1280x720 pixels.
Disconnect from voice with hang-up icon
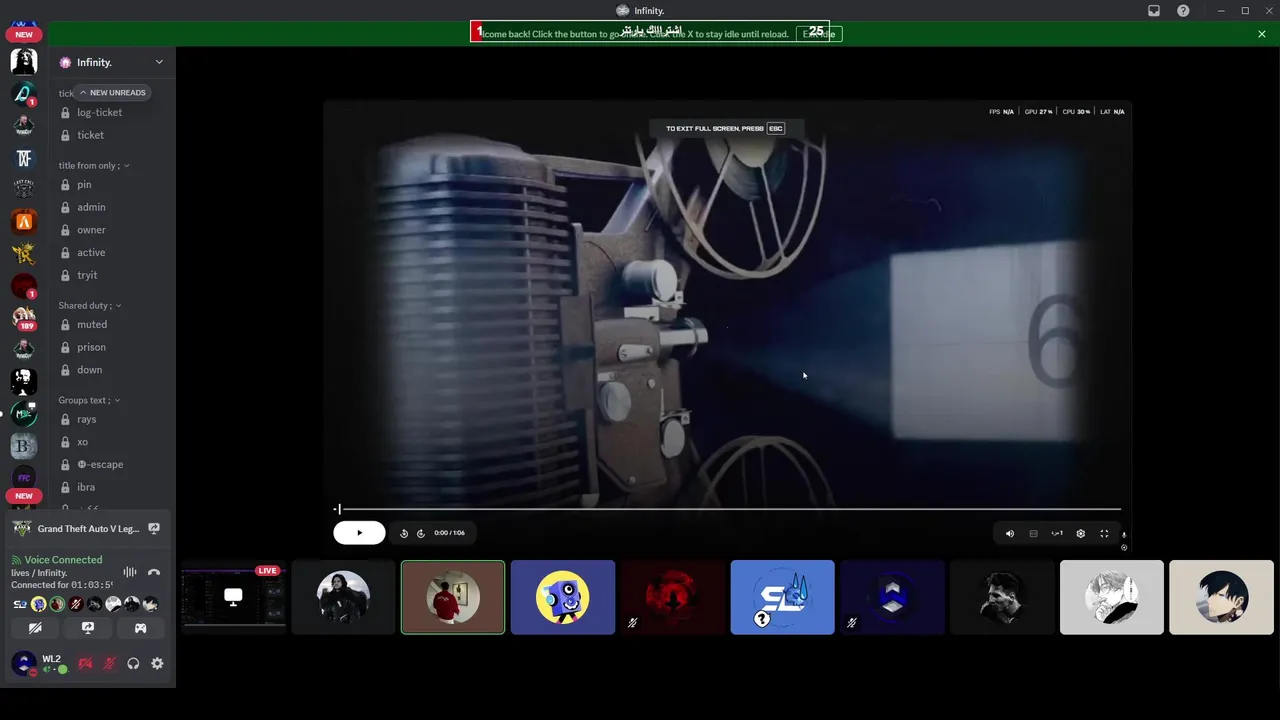click(154, 572)
